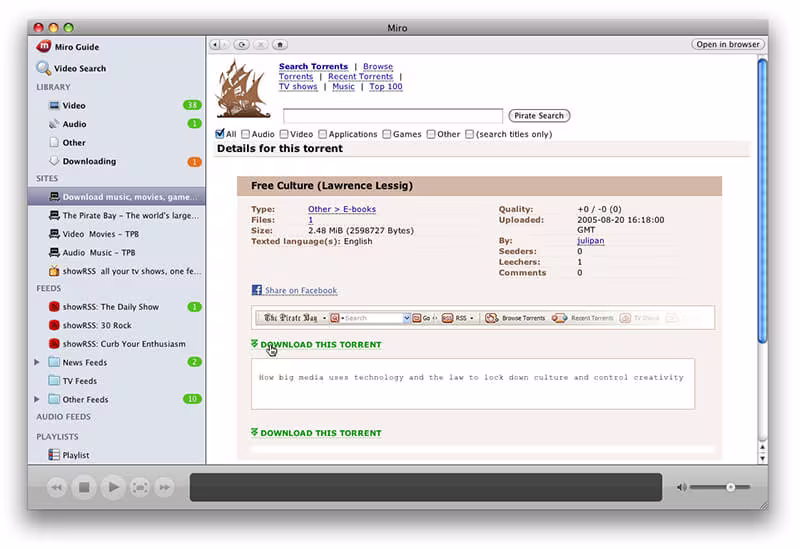Viewport: 800px width, 548px height.
Task: Open toolbar banner search dropdown arrow
Action: point(406,318)
